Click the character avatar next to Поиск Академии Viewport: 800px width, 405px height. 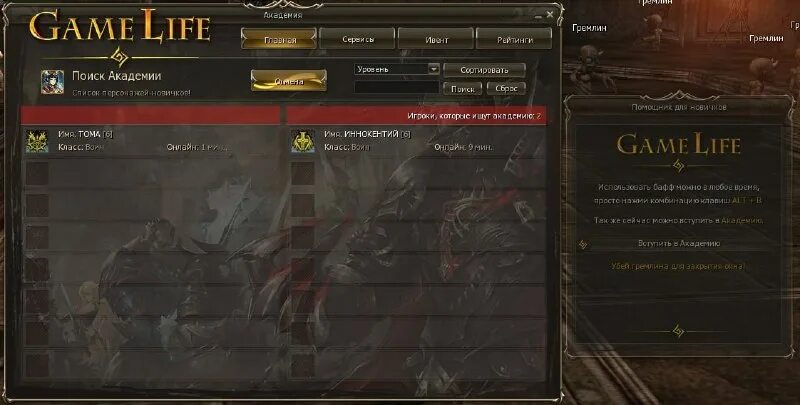(53, 82)
